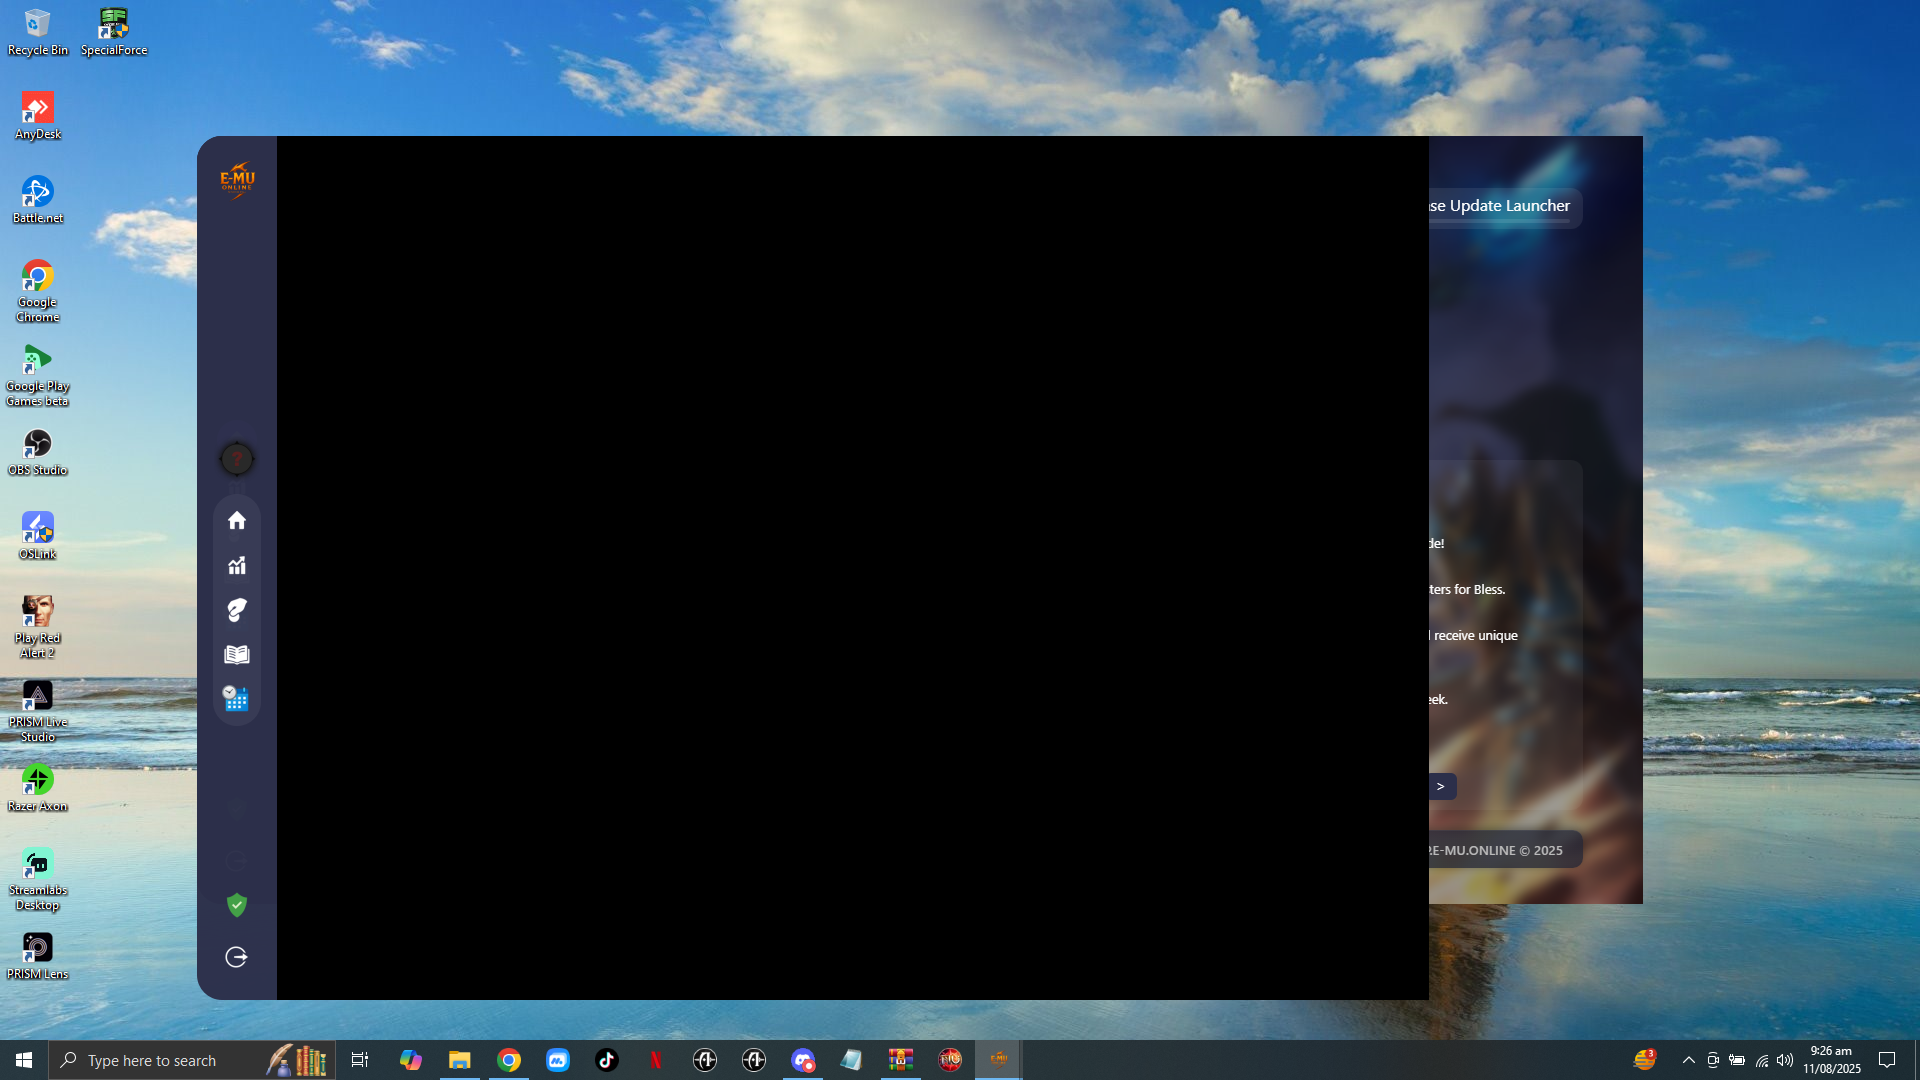The width and height of the screenshot is (1920, 1080).
Task: Open the guide book icon
Action: tap(237, 654)
